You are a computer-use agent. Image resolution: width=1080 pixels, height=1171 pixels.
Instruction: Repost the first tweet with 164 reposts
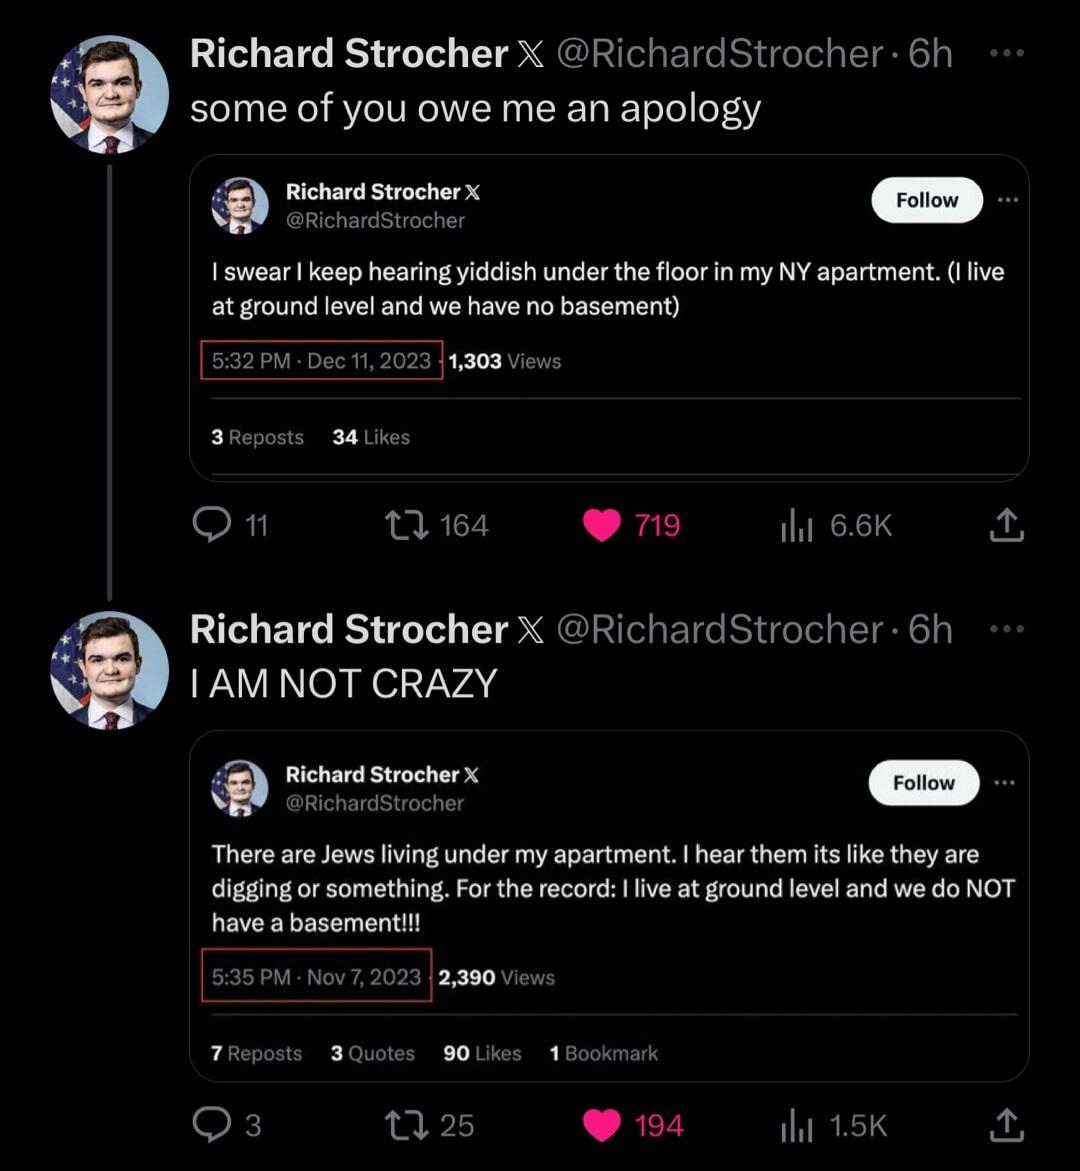406,525
